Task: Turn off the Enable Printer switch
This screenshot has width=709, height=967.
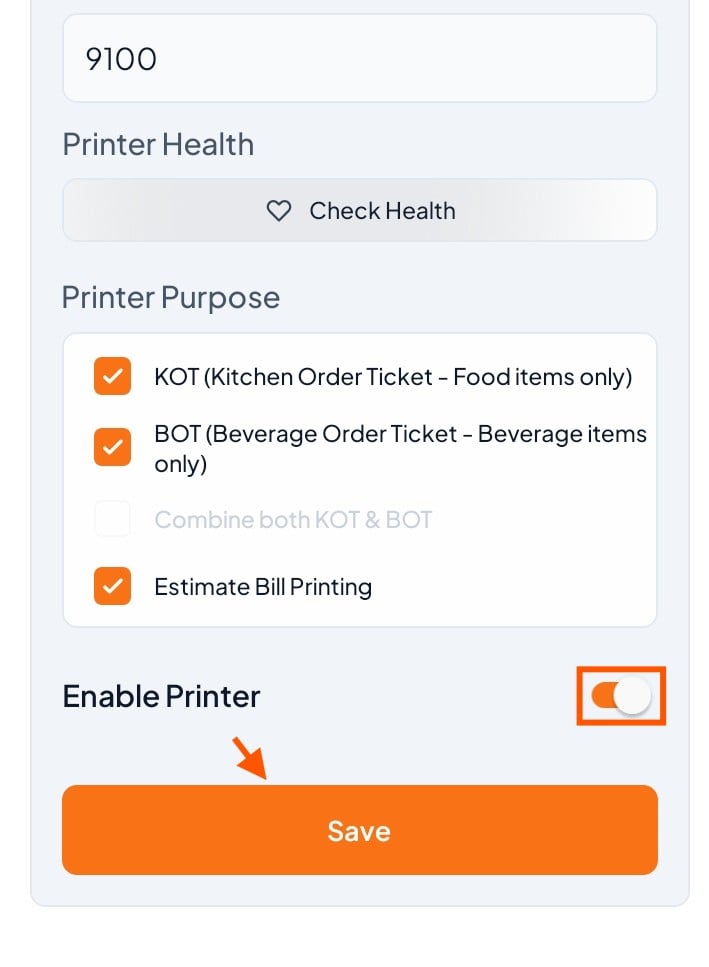Action: point(621,696)
